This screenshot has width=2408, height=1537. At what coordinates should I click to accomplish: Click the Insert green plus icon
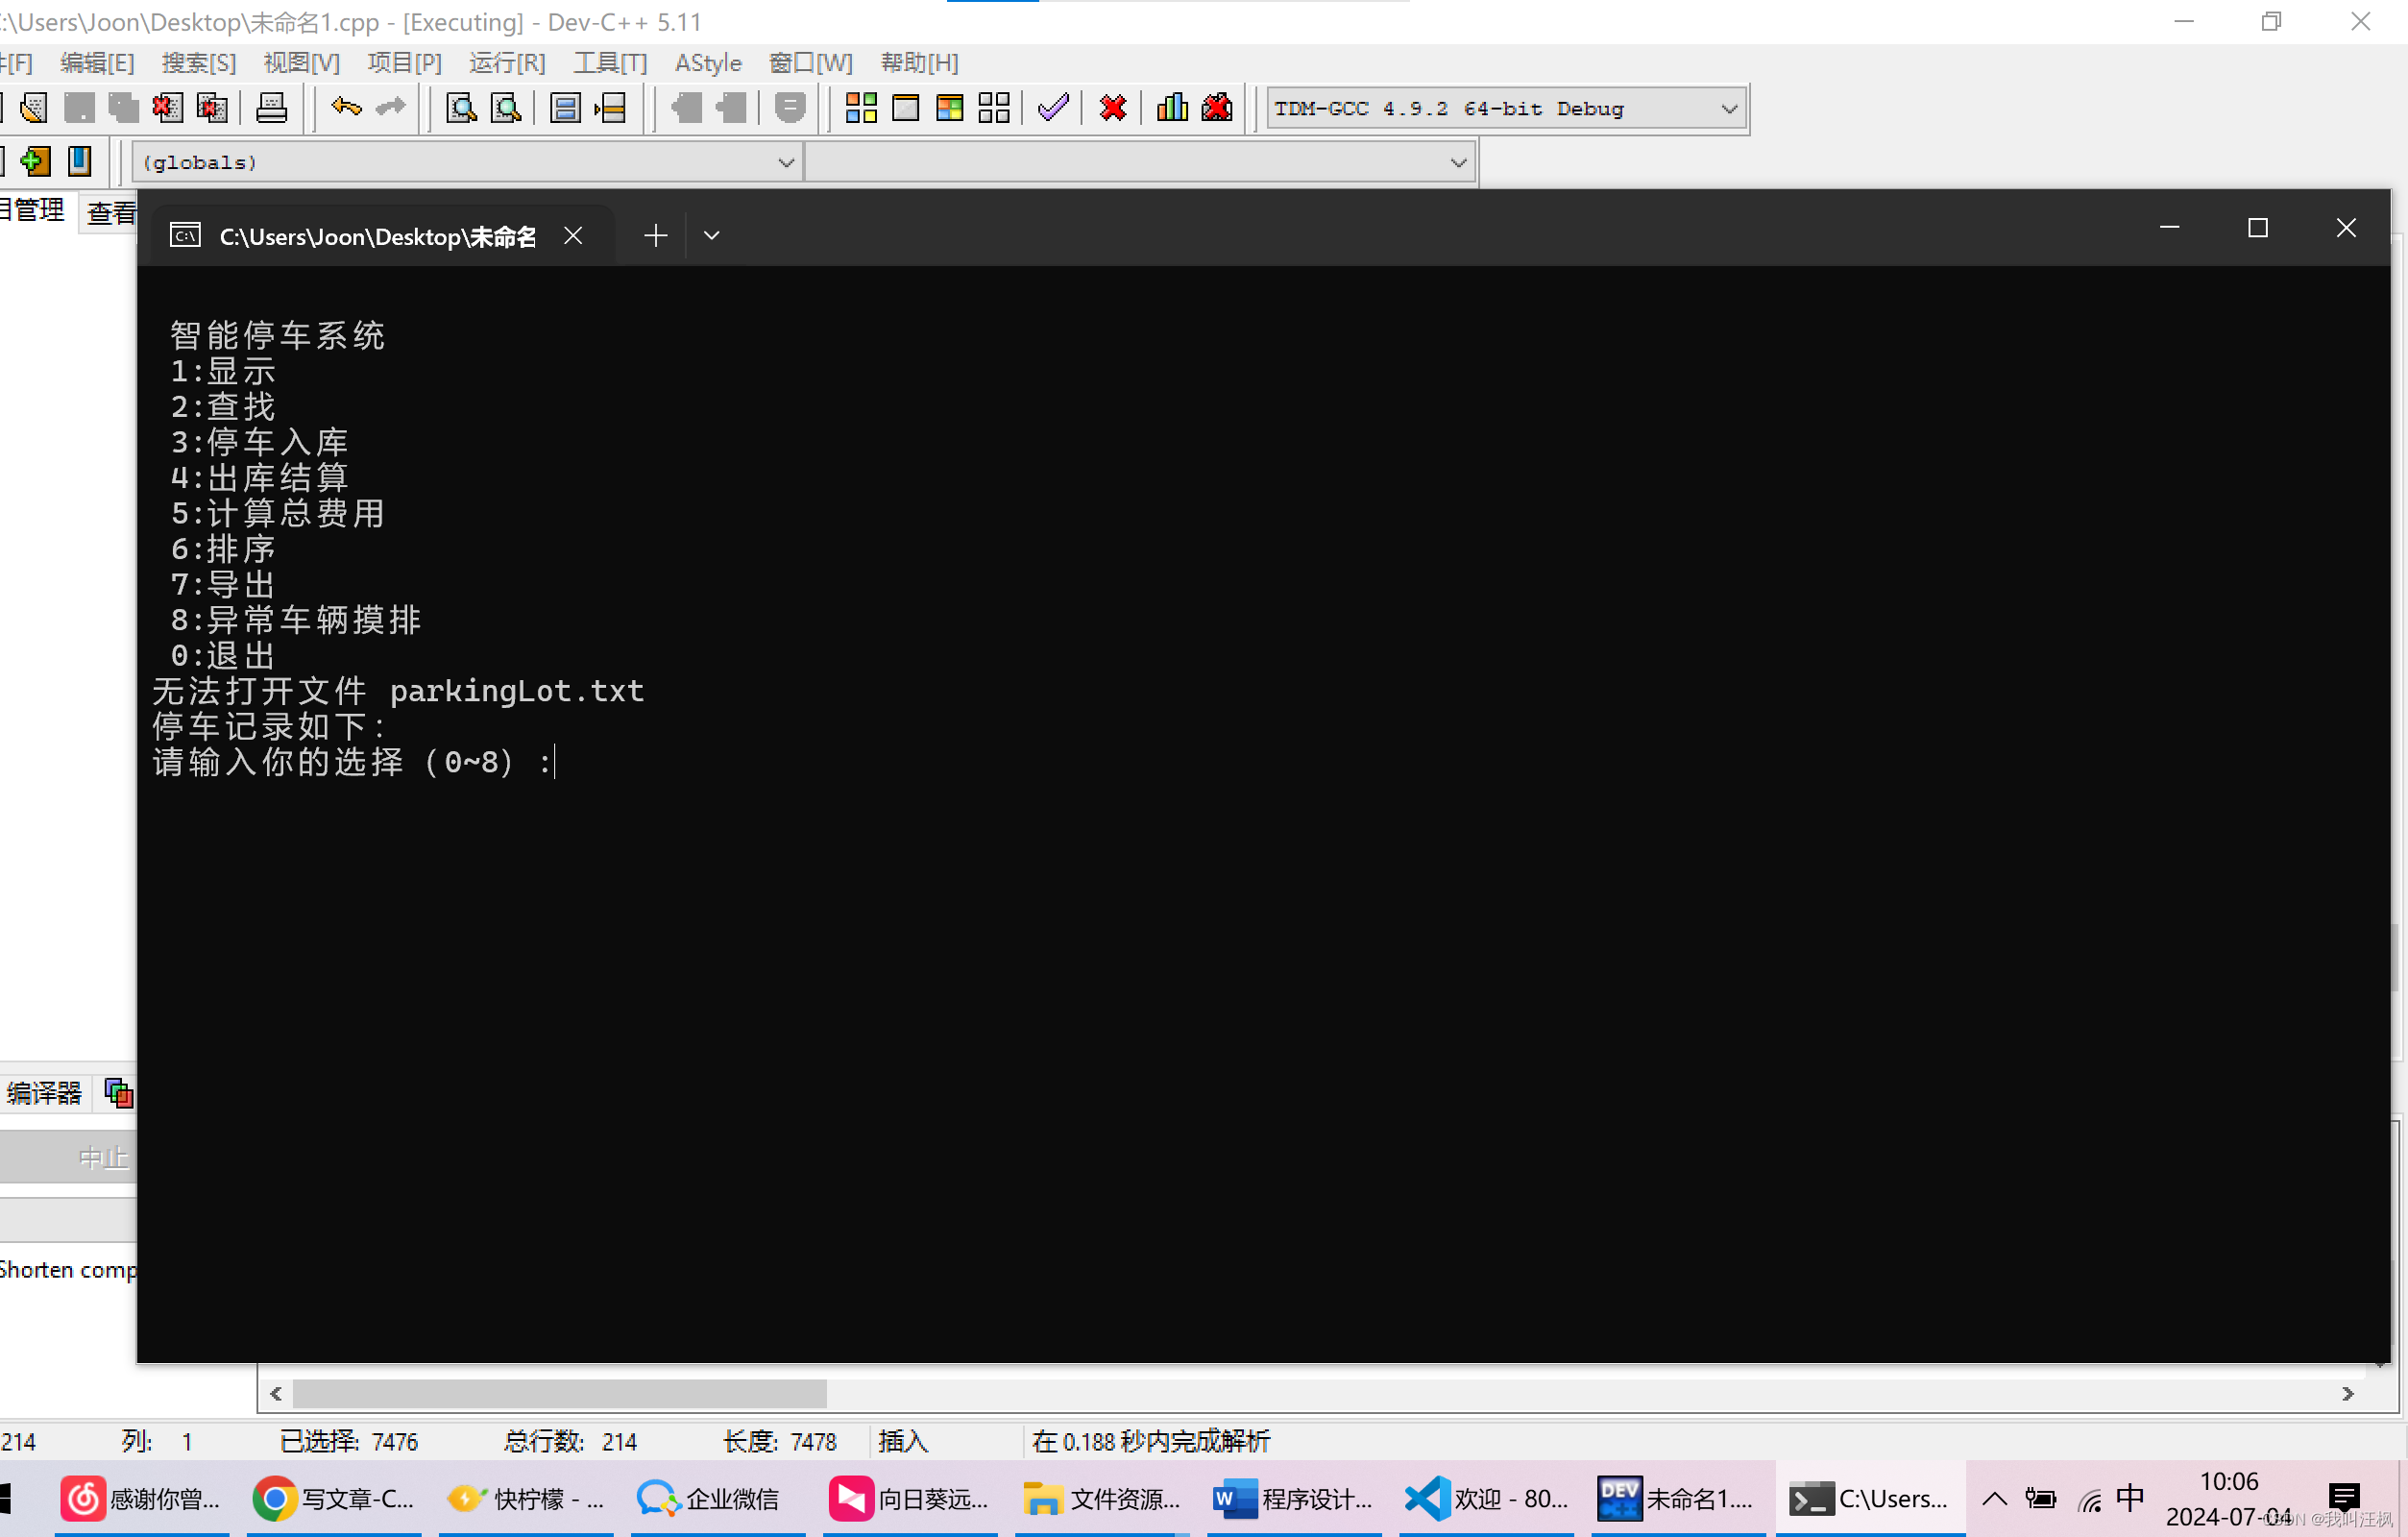35,161
